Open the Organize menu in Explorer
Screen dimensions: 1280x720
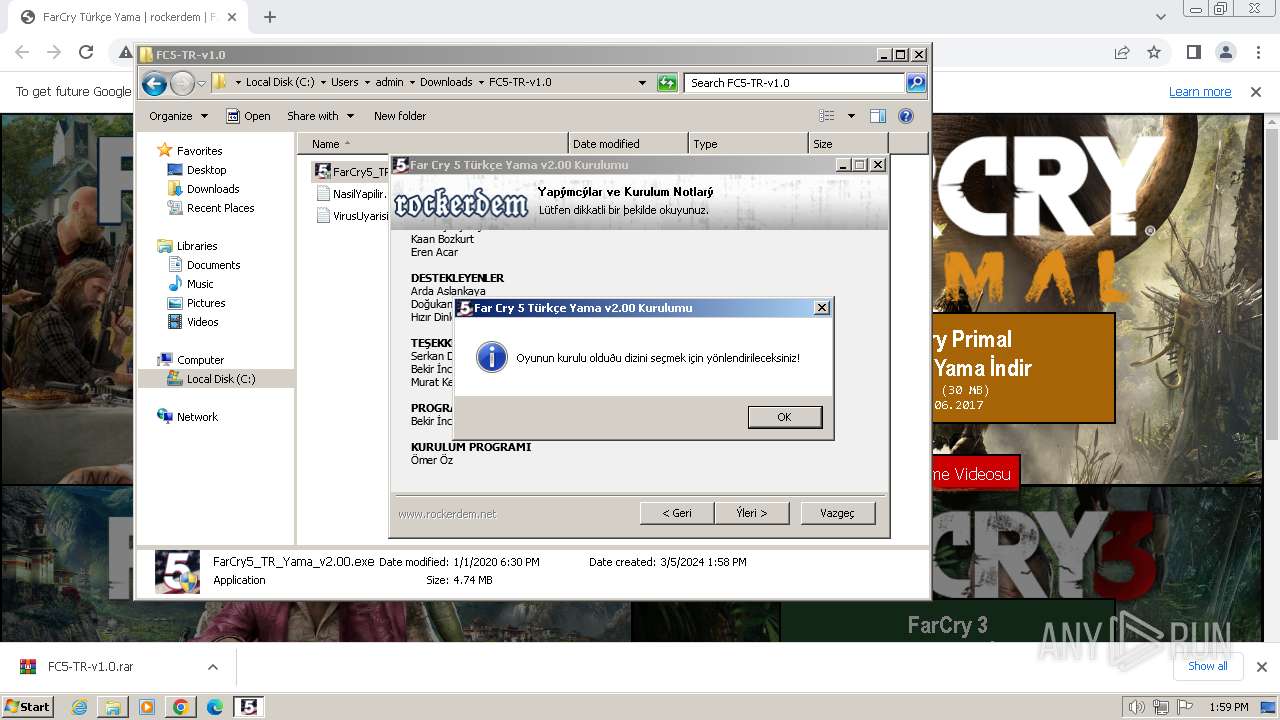[178, 116]
